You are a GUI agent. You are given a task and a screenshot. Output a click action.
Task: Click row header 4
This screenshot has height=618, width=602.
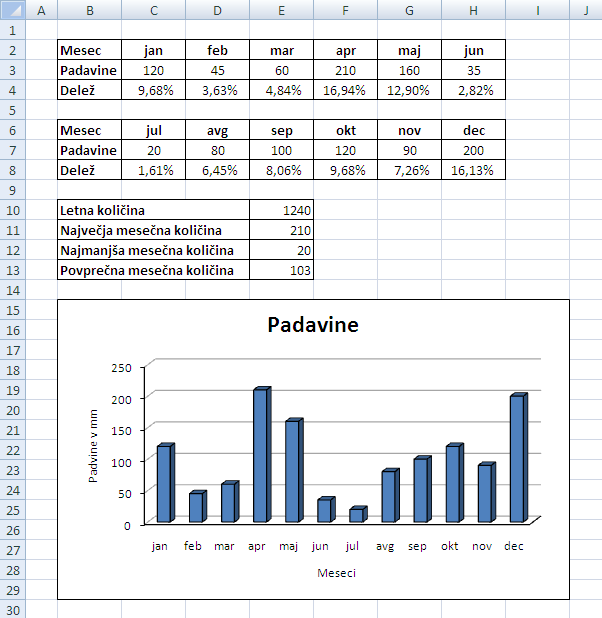tap(13, 90)
